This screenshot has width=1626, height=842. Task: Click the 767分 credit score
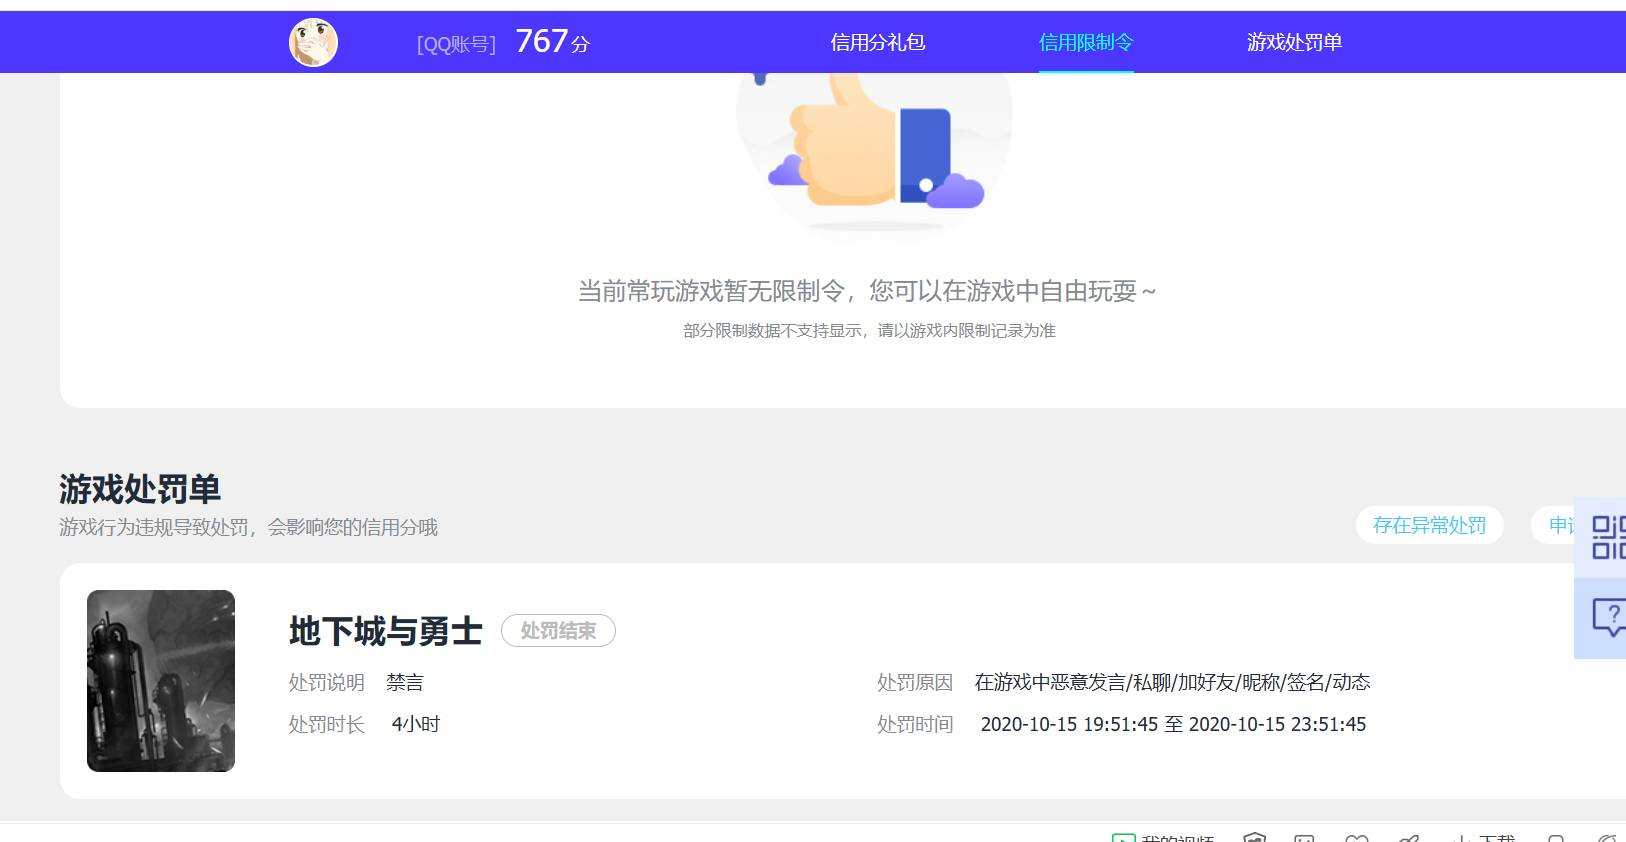[552, 41]
